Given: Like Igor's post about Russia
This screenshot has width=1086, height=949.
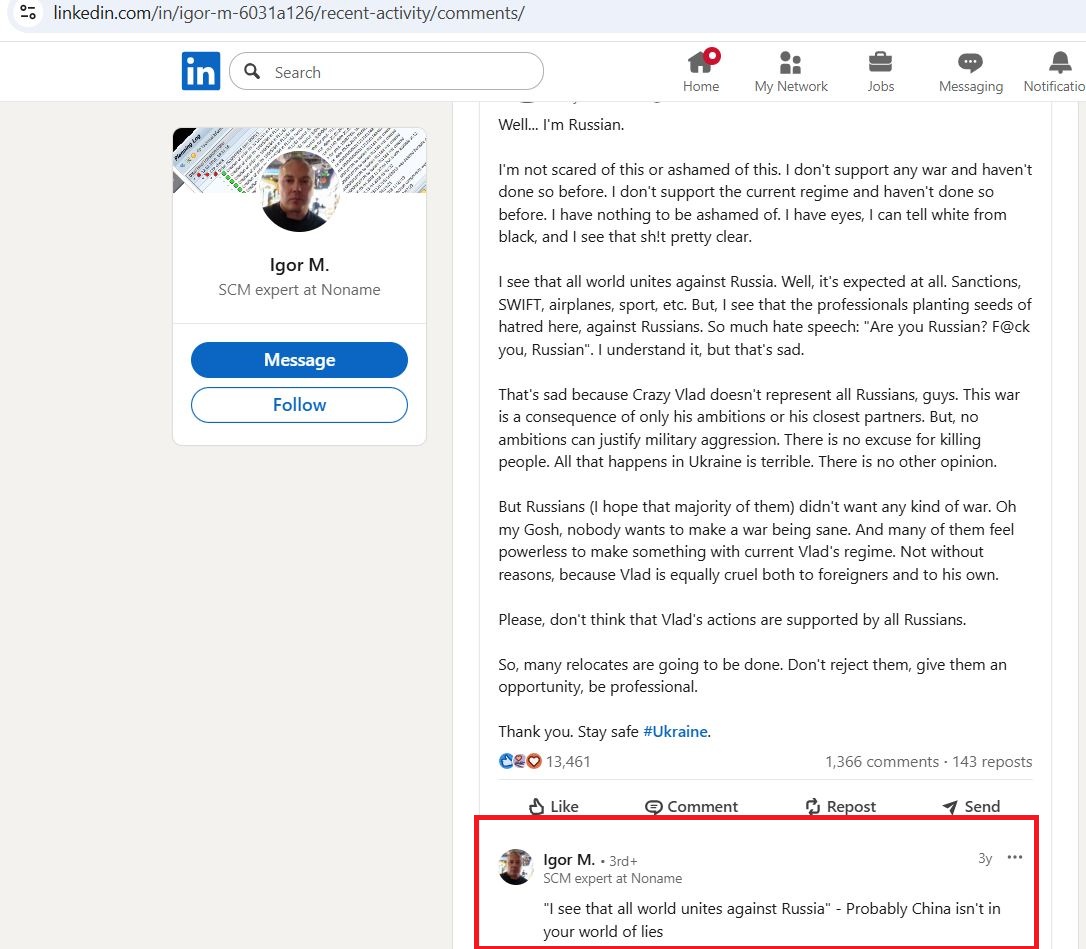Looking at the screenshot, I should point(553,806).
